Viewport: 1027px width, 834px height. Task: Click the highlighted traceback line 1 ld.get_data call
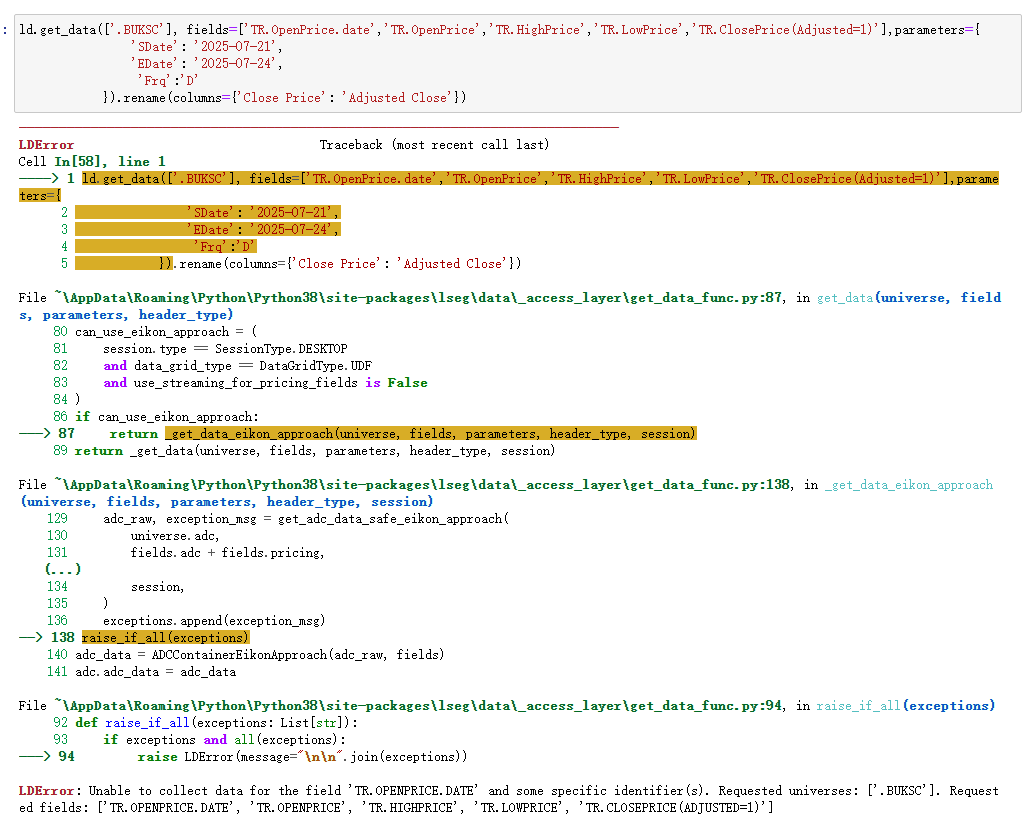point(540,180)
